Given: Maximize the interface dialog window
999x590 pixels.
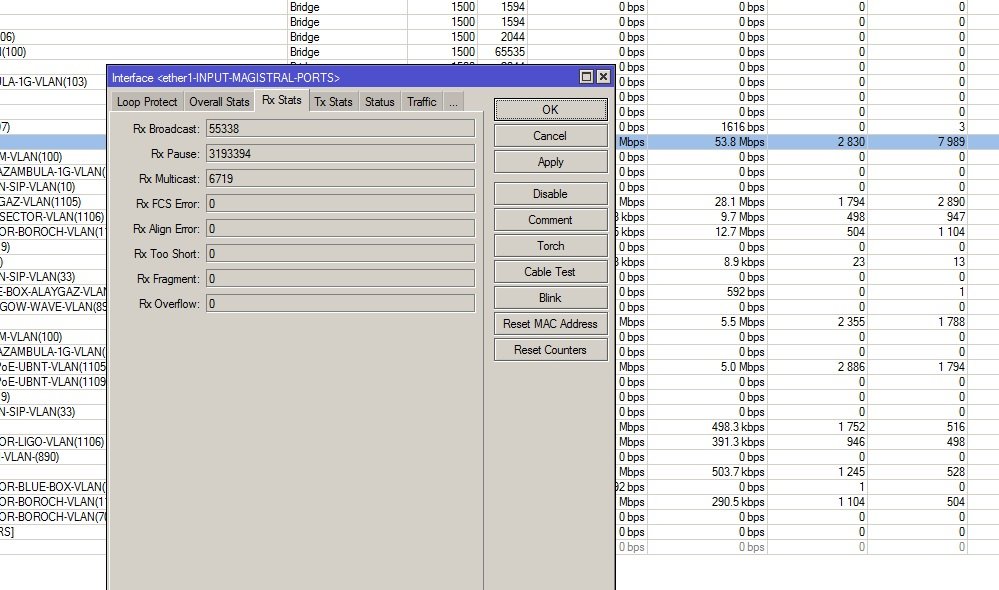Looking at the screenshot, I should 586,77.
